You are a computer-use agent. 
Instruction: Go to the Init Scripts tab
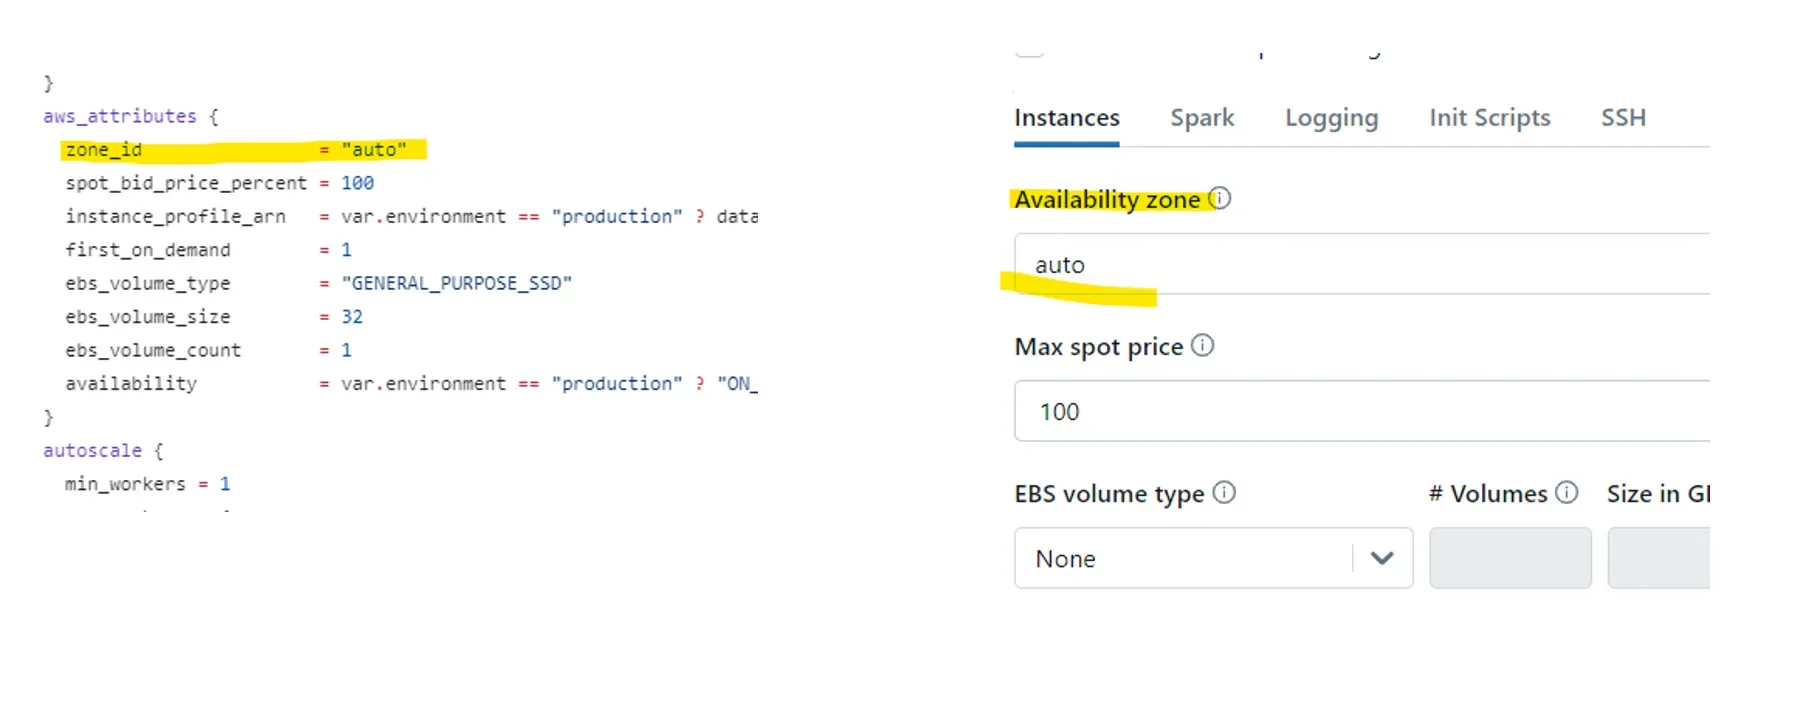coord(1489,118)
